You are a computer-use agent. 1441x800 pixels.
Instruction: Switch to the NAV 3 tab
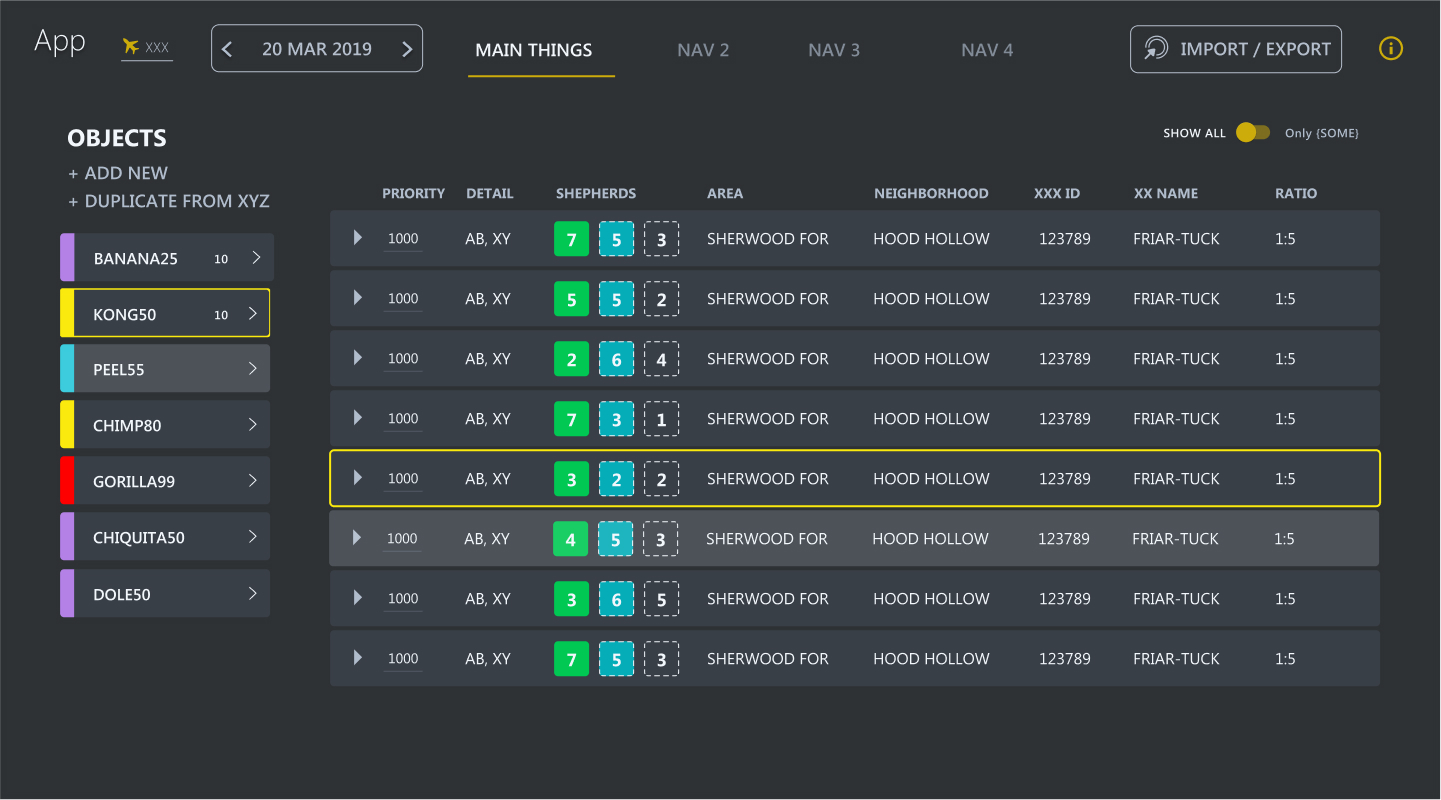coord(834,50)
